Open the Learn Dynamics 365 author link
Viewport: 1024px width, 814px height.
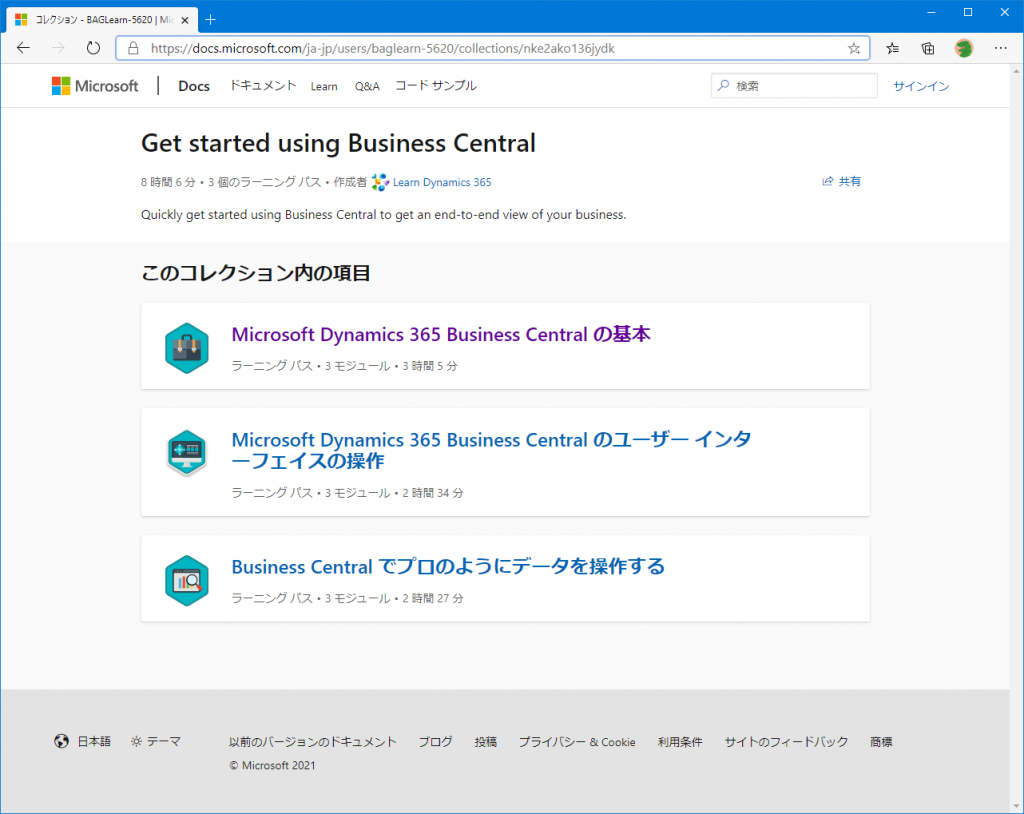tap(442, 182)
